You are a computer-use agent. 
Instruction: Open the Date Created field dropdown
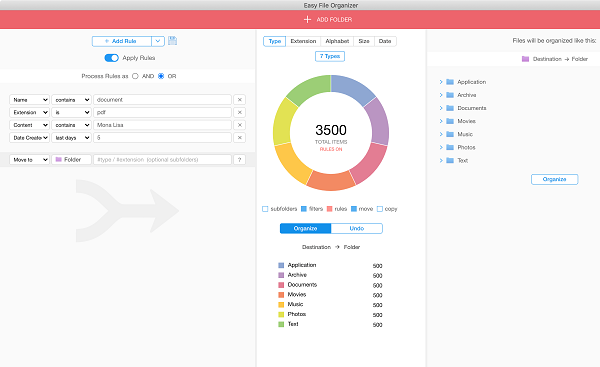tap(29, 137)
